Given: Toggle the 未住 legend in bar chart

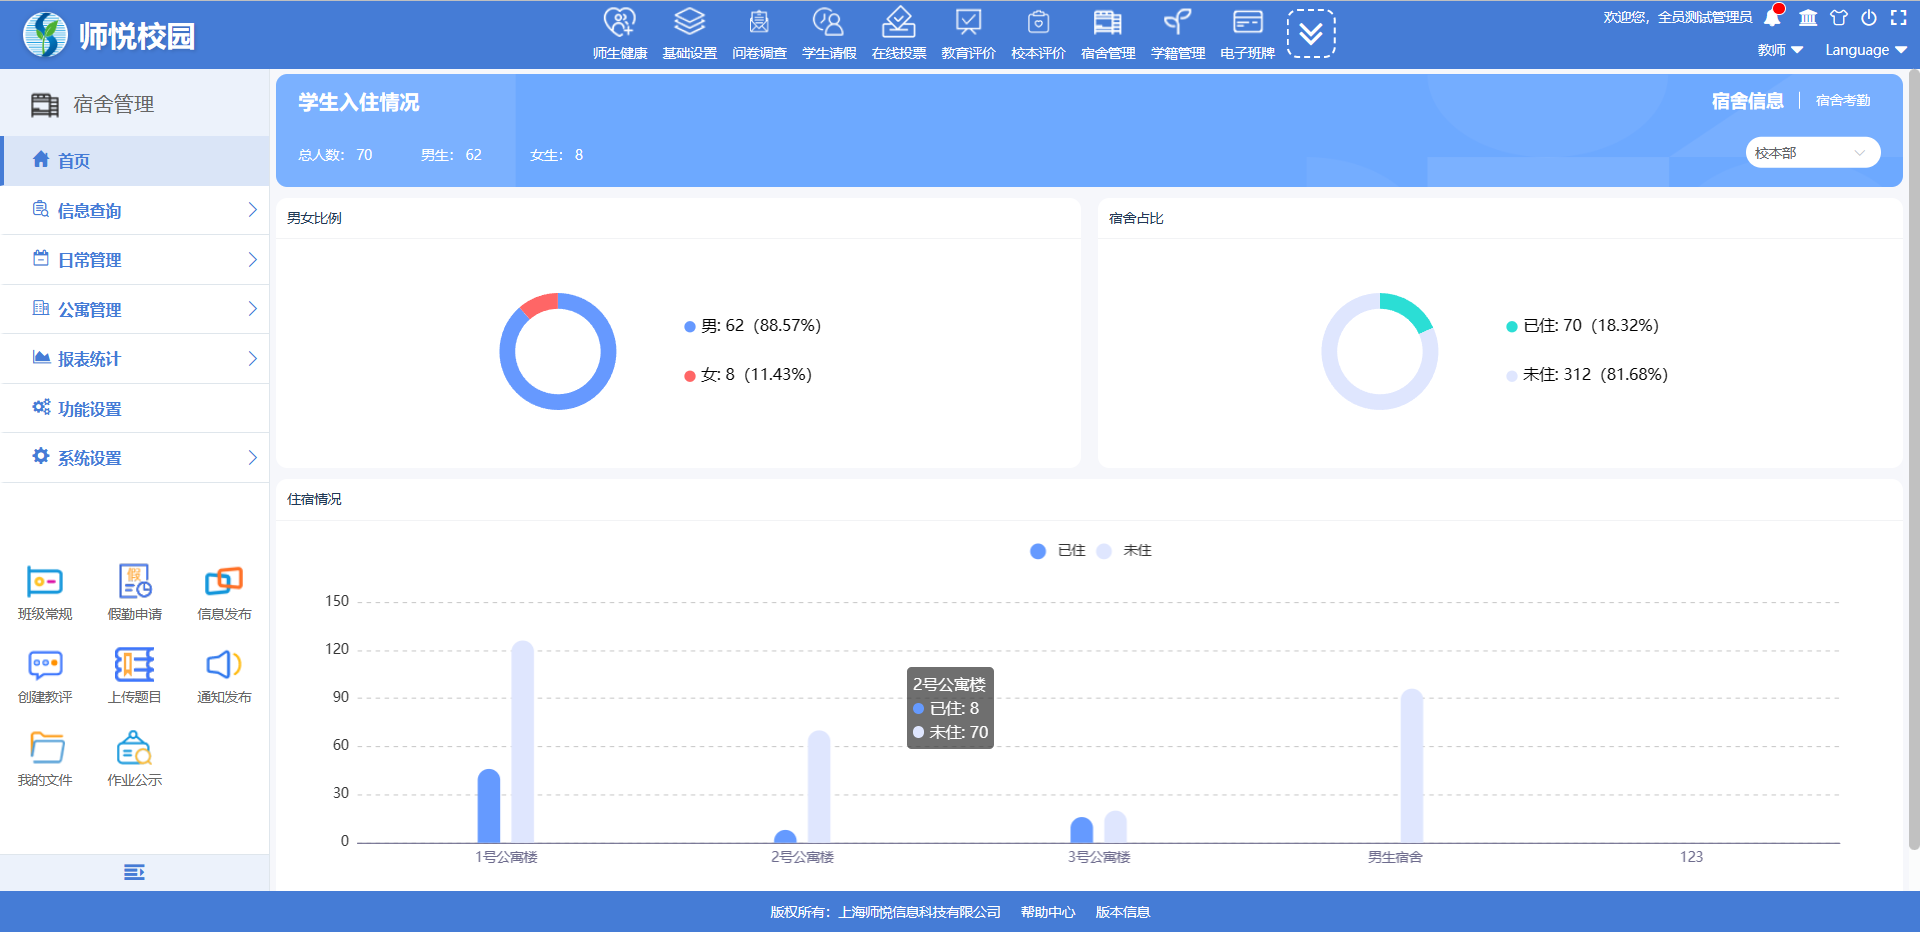Looking at the screenshot, I should [1125, 551].
